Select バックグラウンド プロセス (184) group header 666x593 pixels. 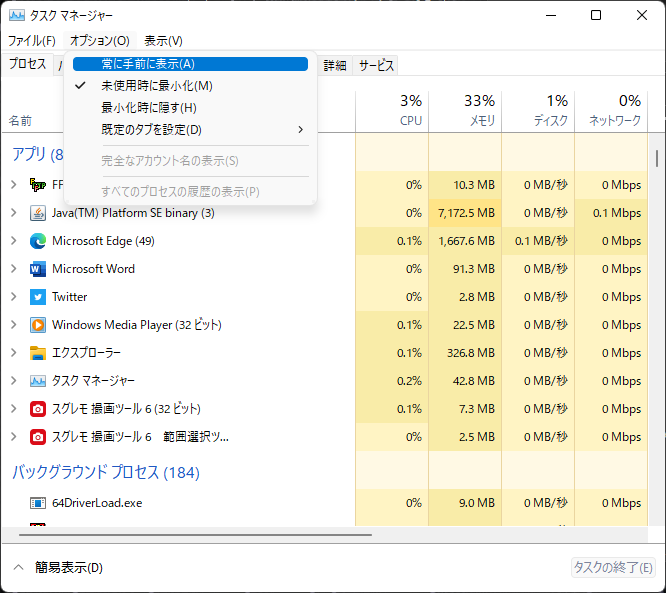106,472
